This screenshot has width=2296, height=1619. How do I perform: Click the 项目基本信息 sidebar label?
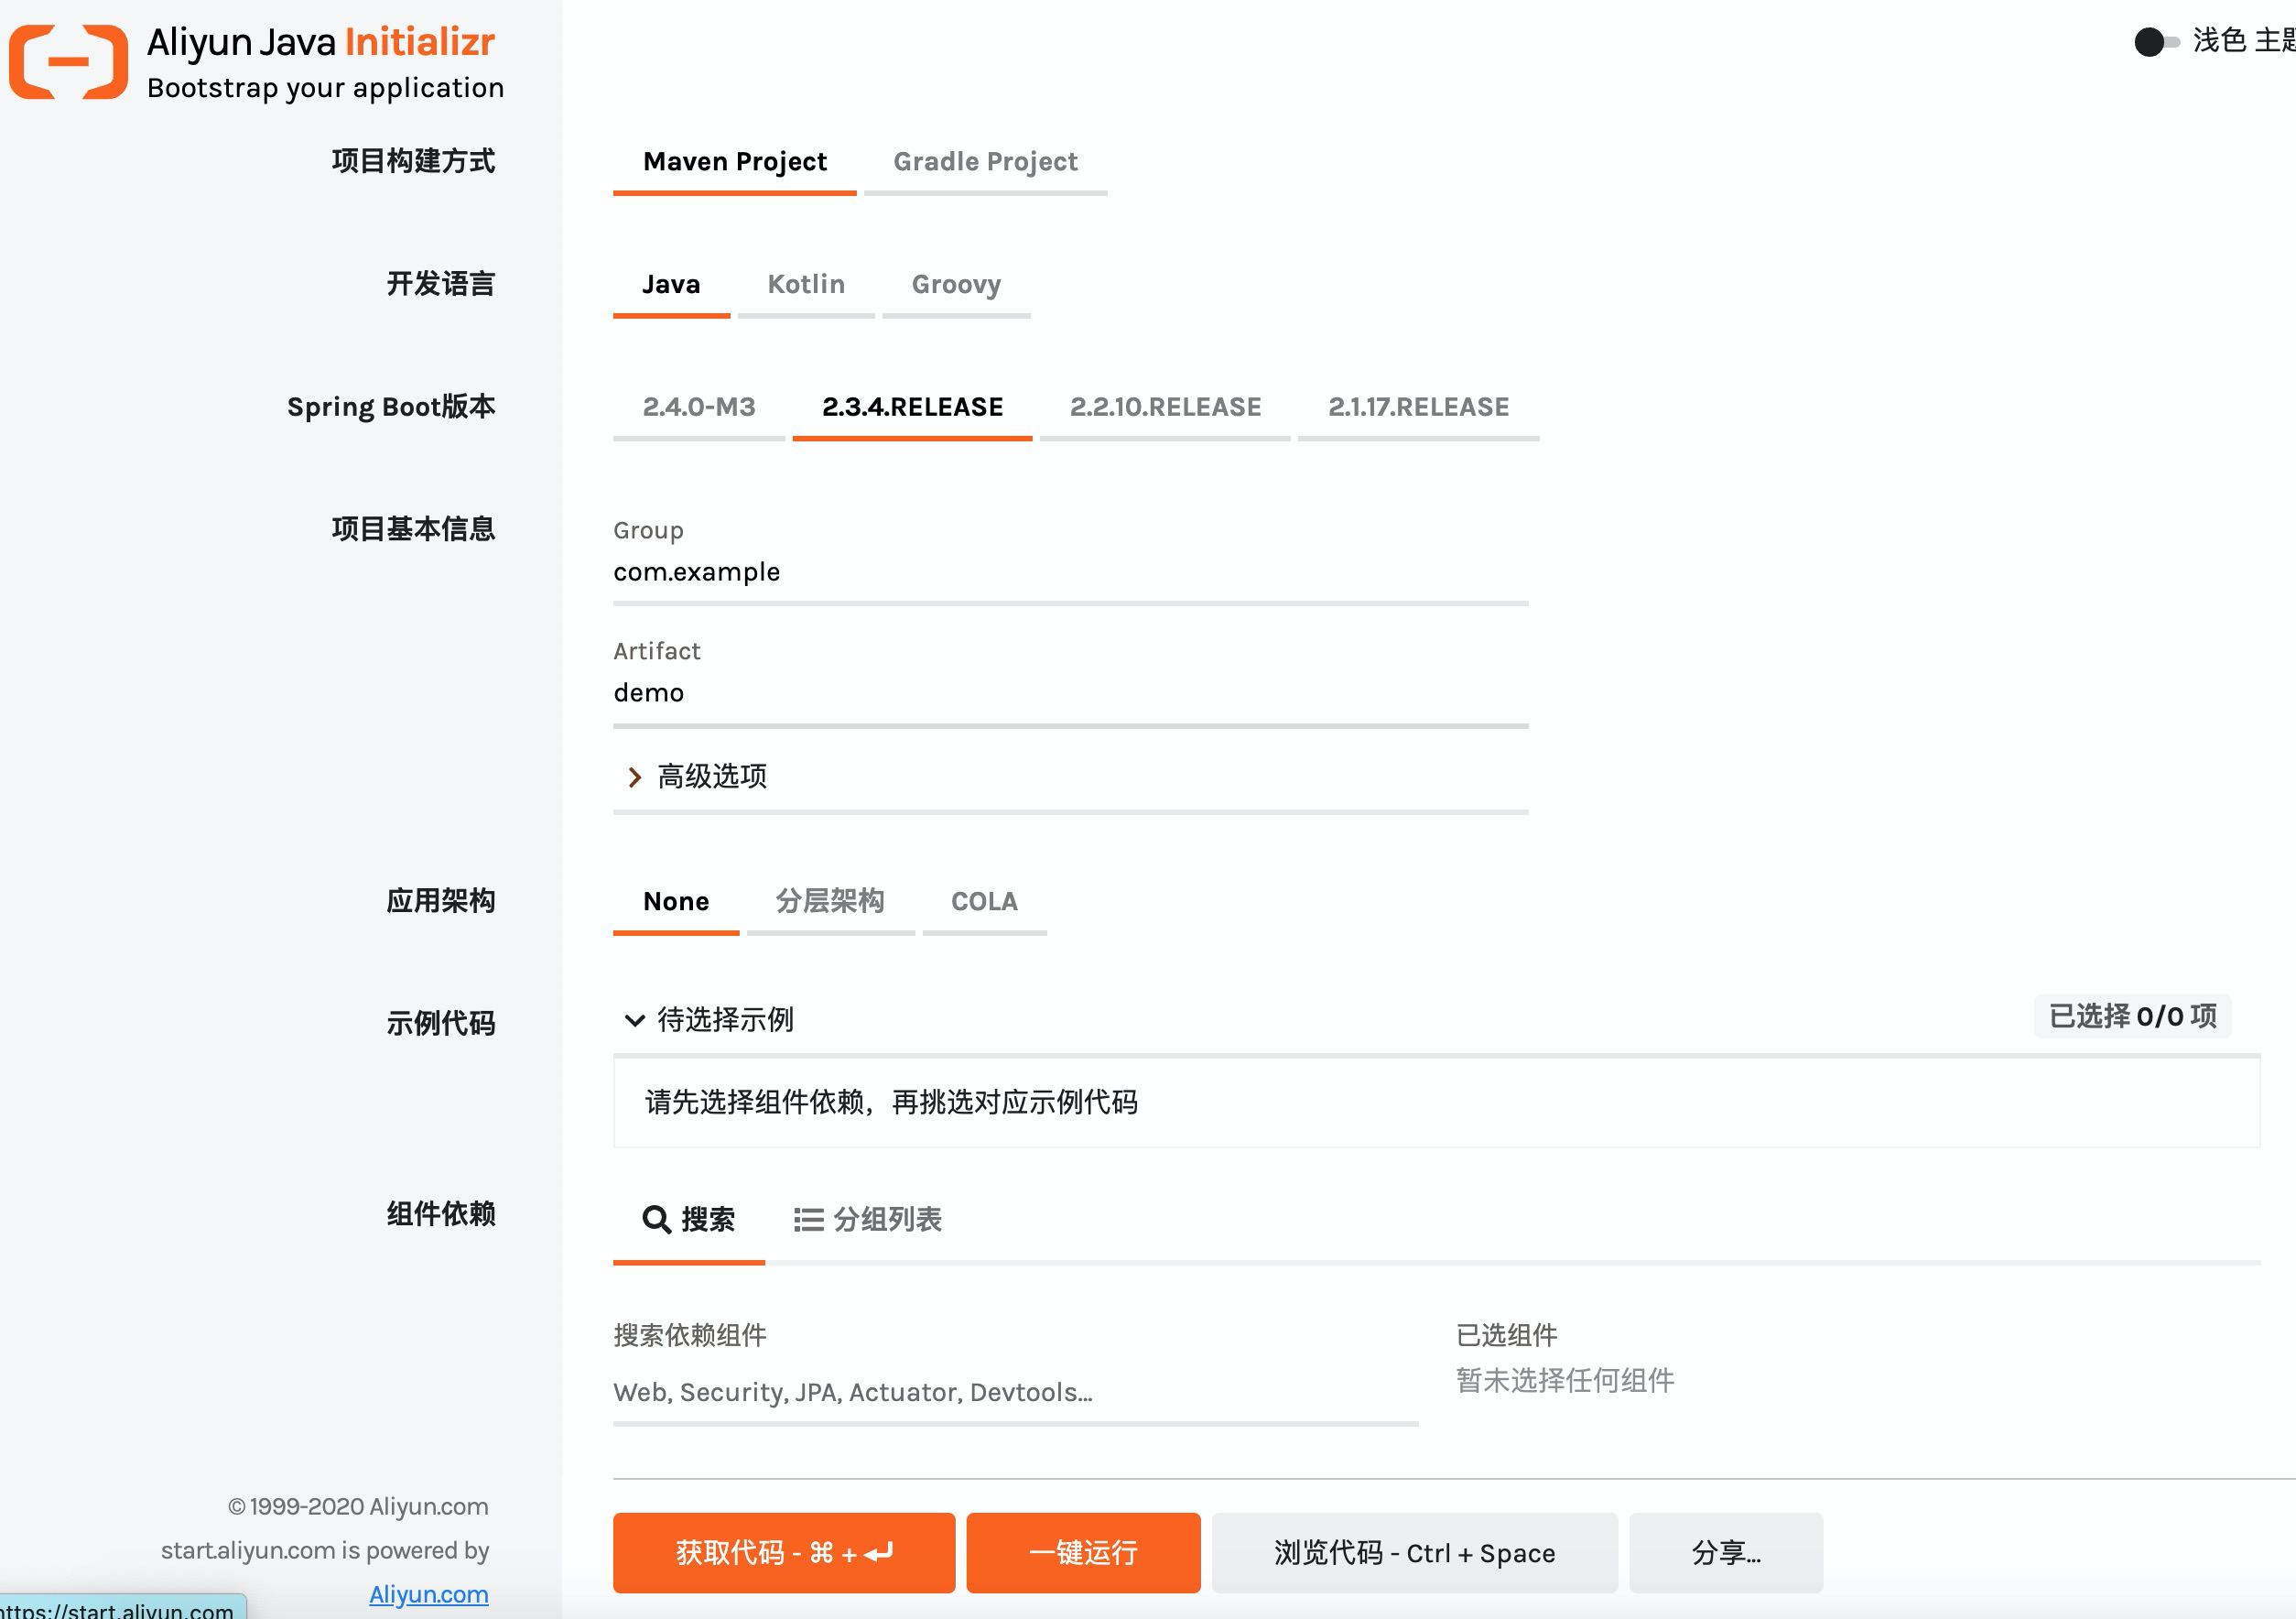point(413,529)
